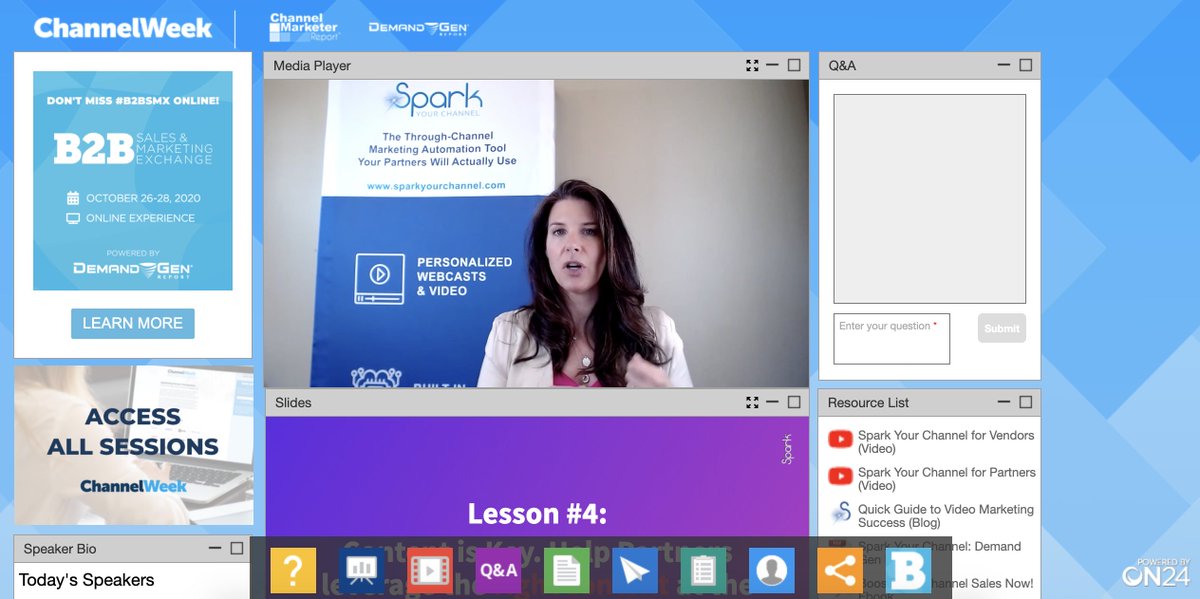Screen dimensions: 1200x599
Task: Submit the Q&A question
Action: click(x=1002, y=328)
